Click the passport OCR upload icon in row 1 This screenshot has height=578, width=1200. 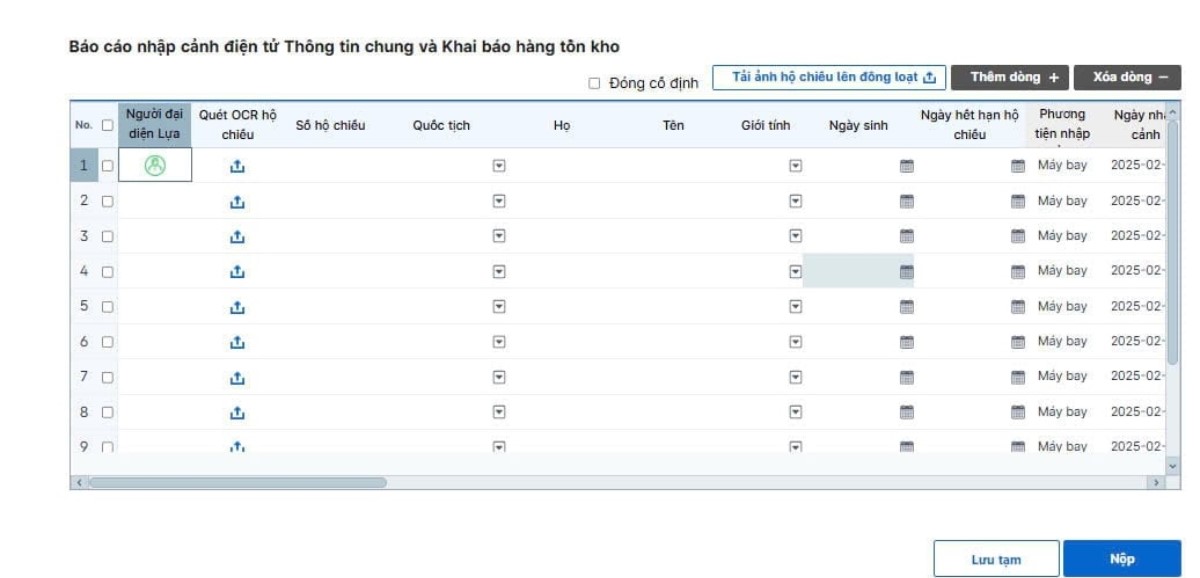[237, 166]
